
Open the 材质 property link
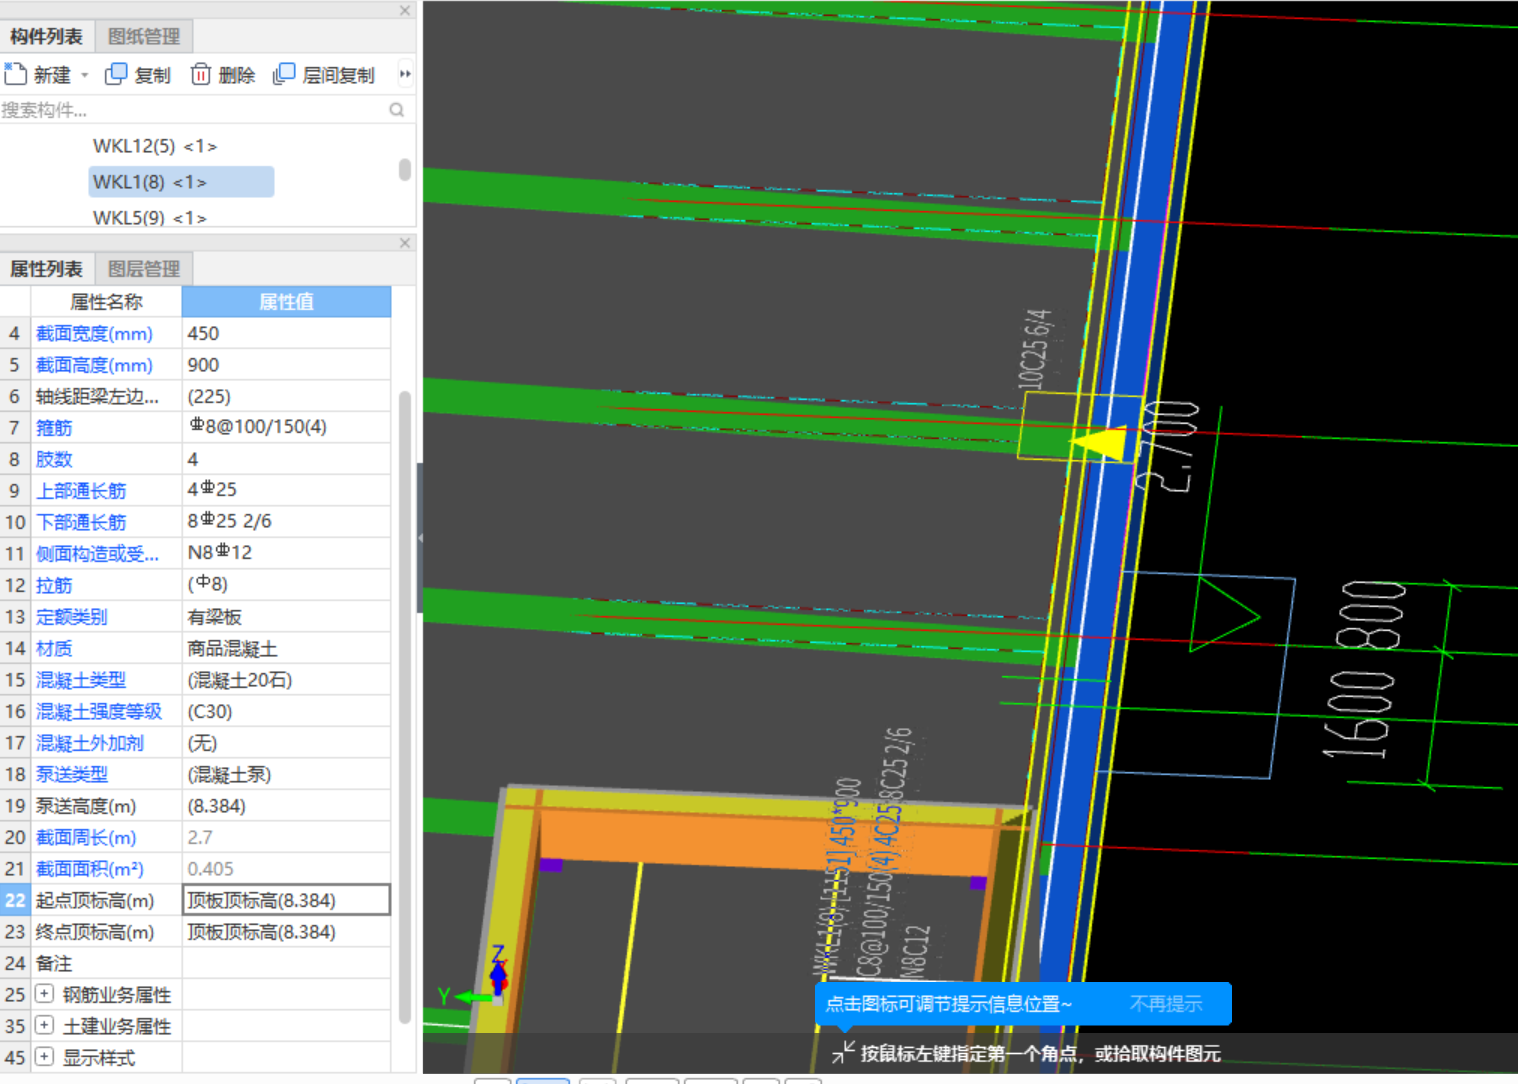tap(54, 648)
